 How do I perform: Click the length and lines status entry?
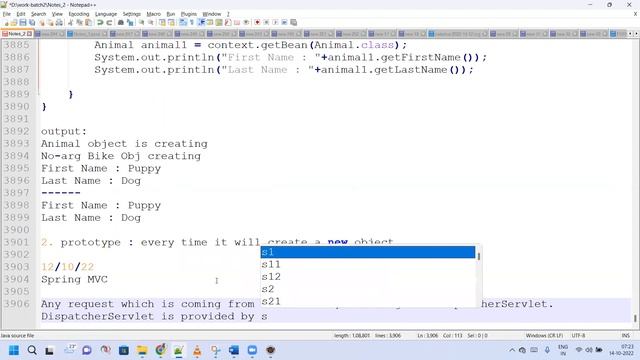[367, 336]
